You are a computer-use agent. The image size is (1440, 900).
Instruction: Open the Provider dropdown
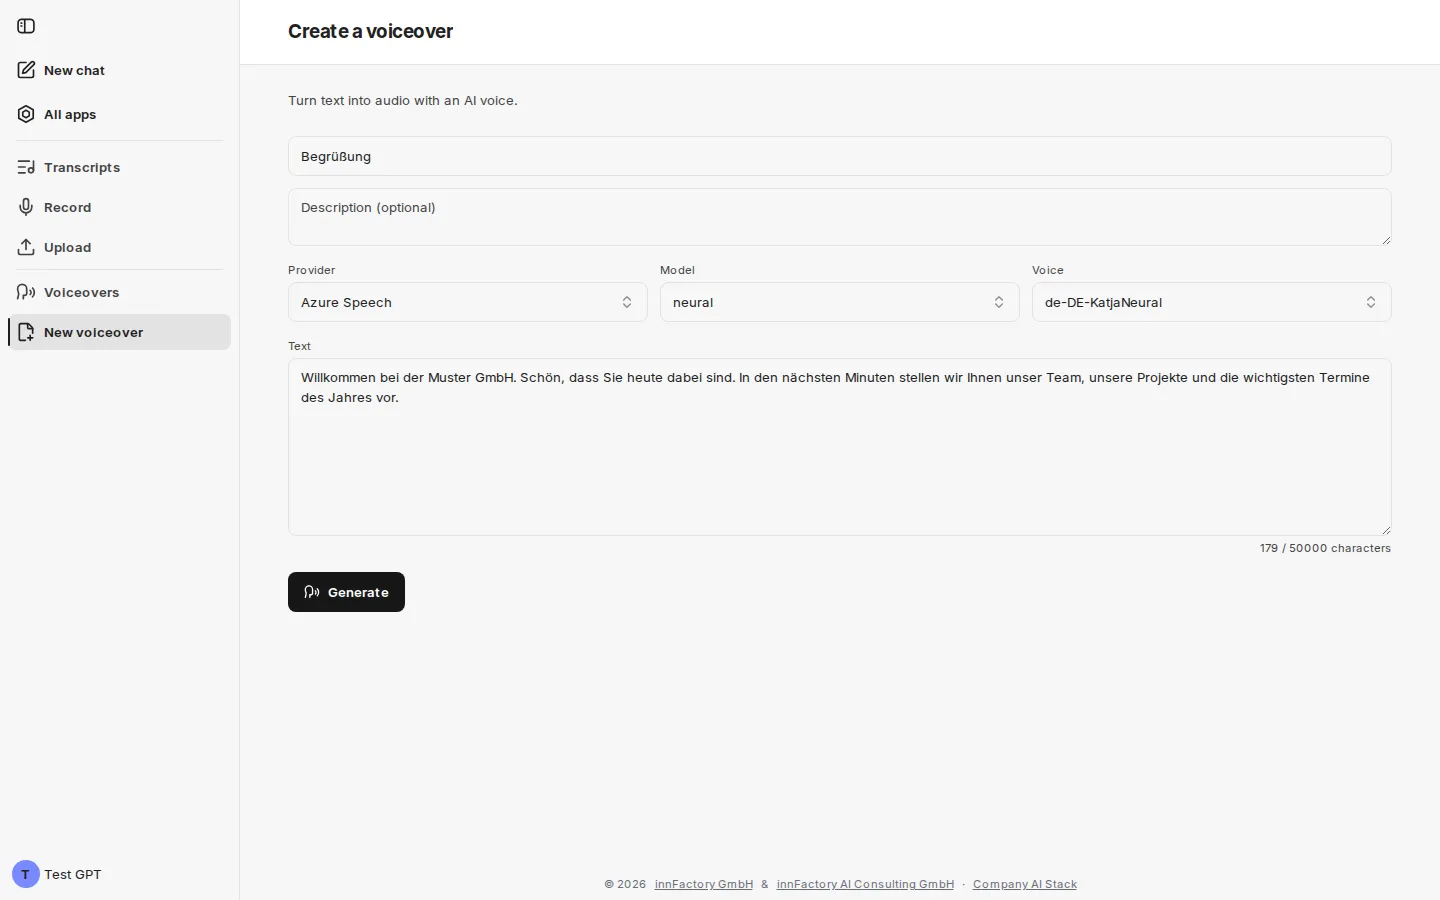point(468,302)
